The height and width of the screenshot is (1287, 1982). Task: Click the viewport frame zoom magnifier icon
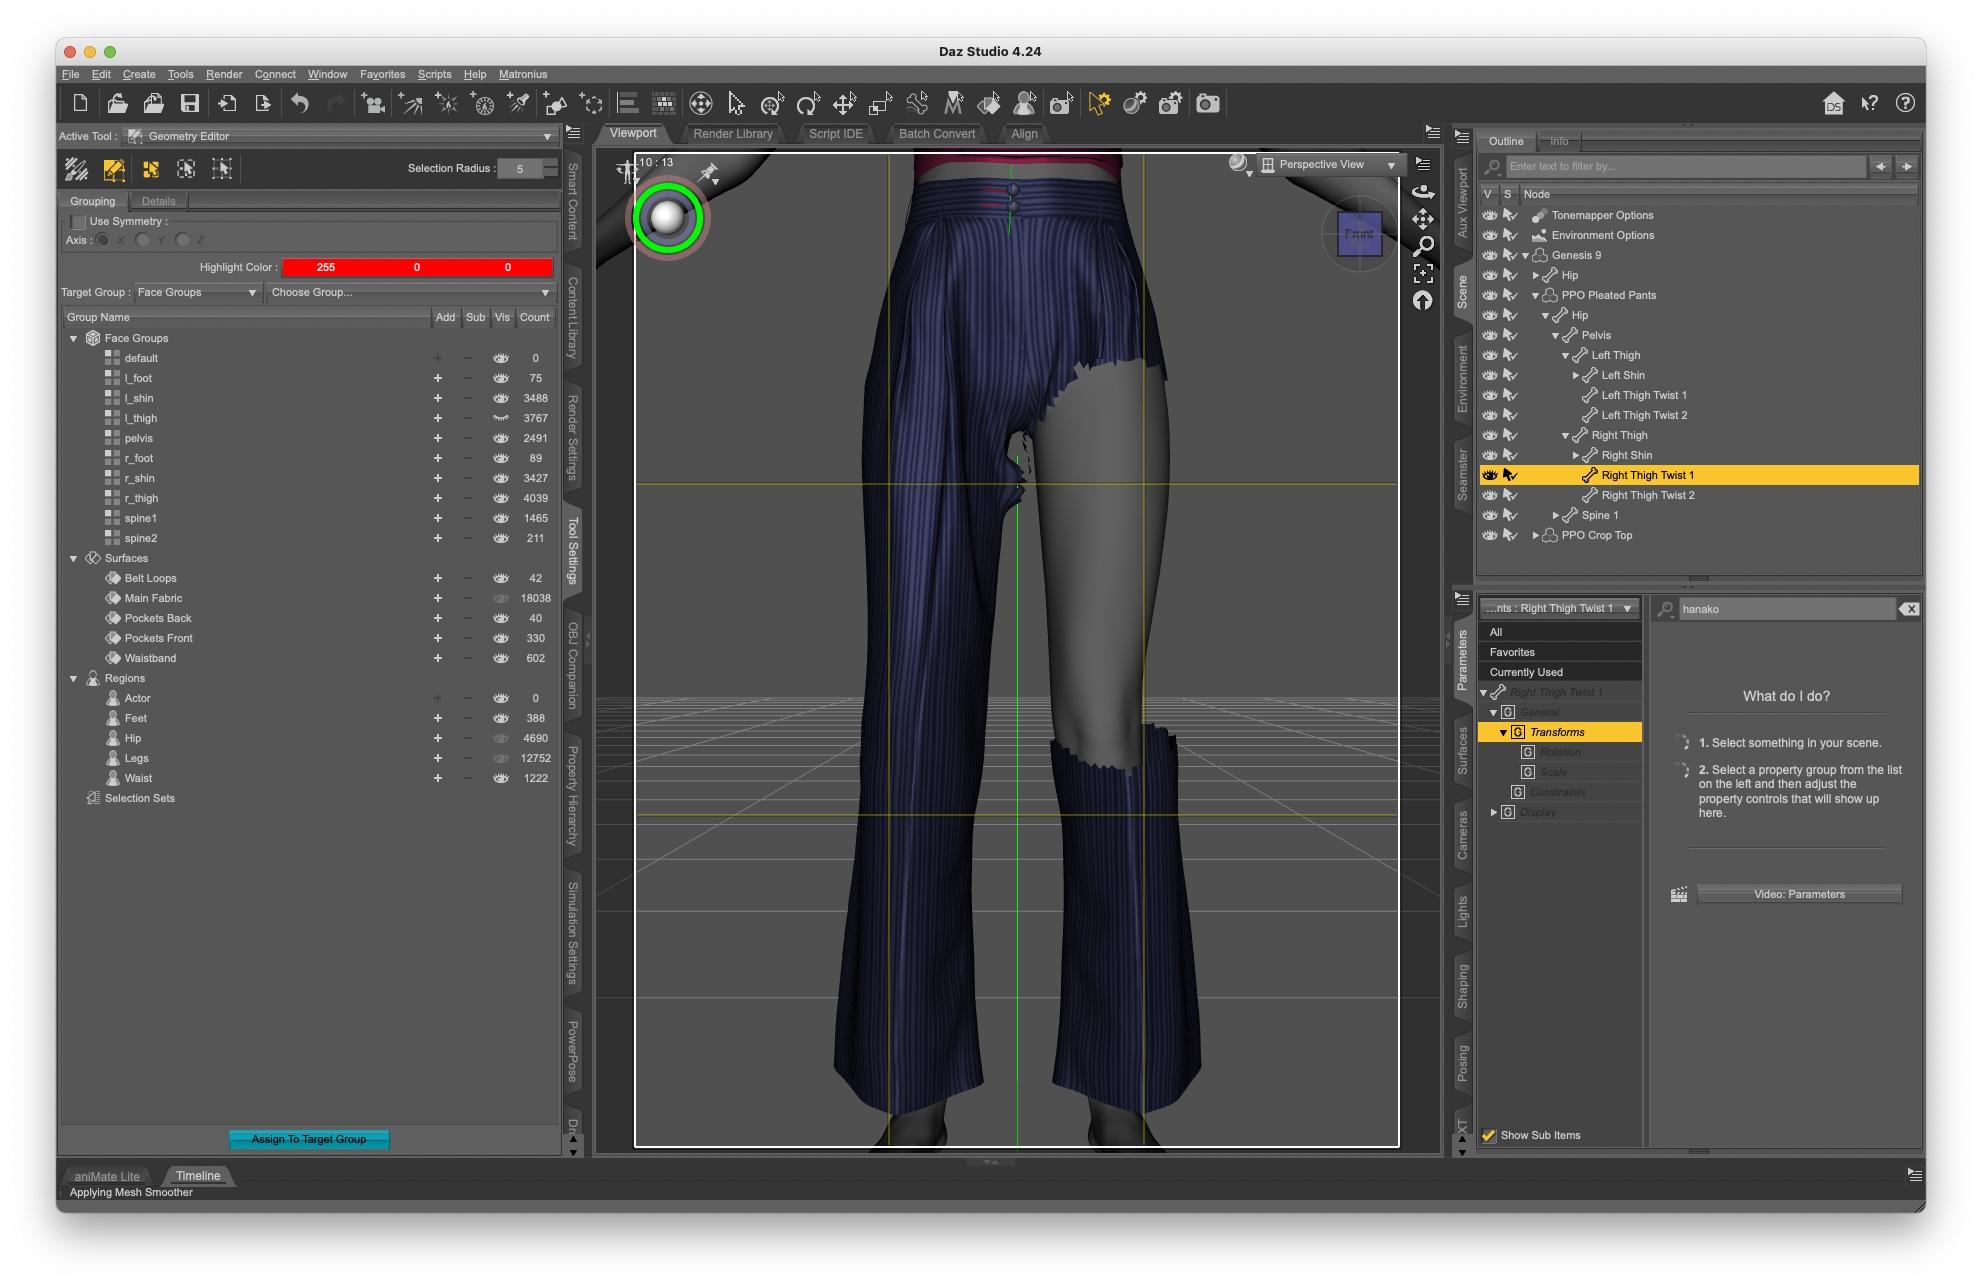pyautogui.click(x=1423, y=246)
